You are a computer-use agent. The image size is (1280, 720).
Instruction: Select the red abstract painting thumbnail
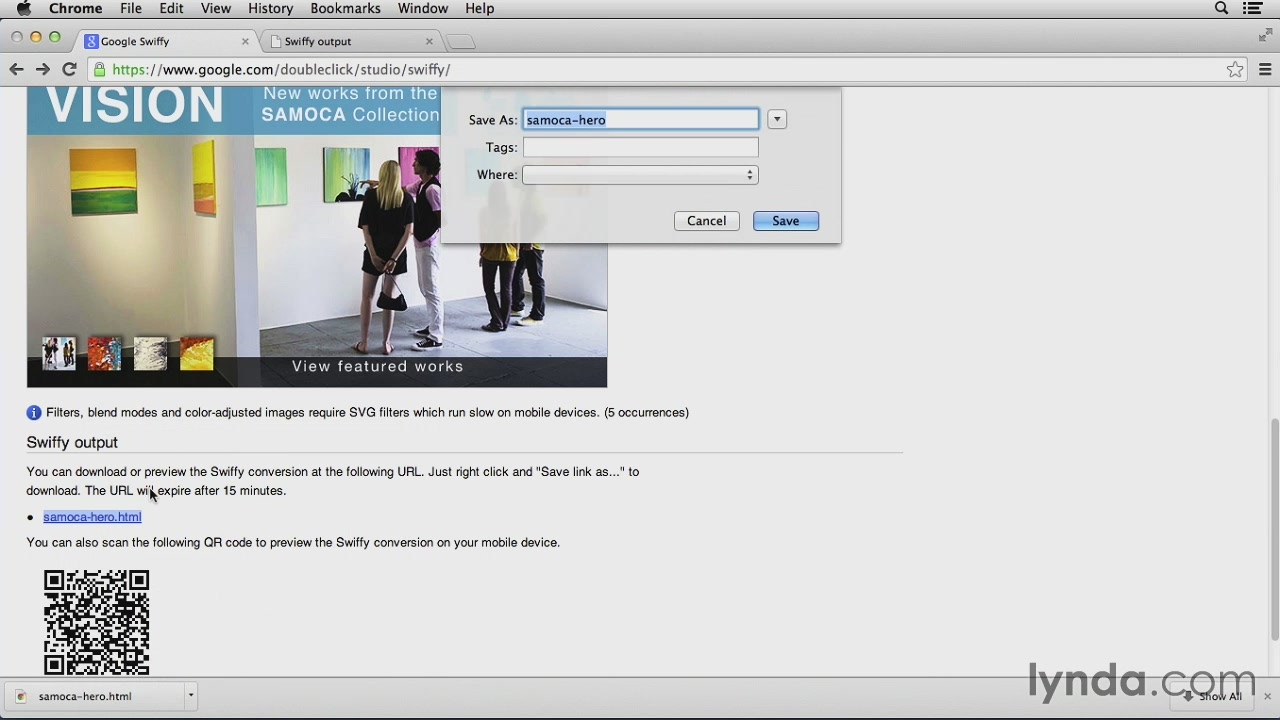click(x=104, y=353)
